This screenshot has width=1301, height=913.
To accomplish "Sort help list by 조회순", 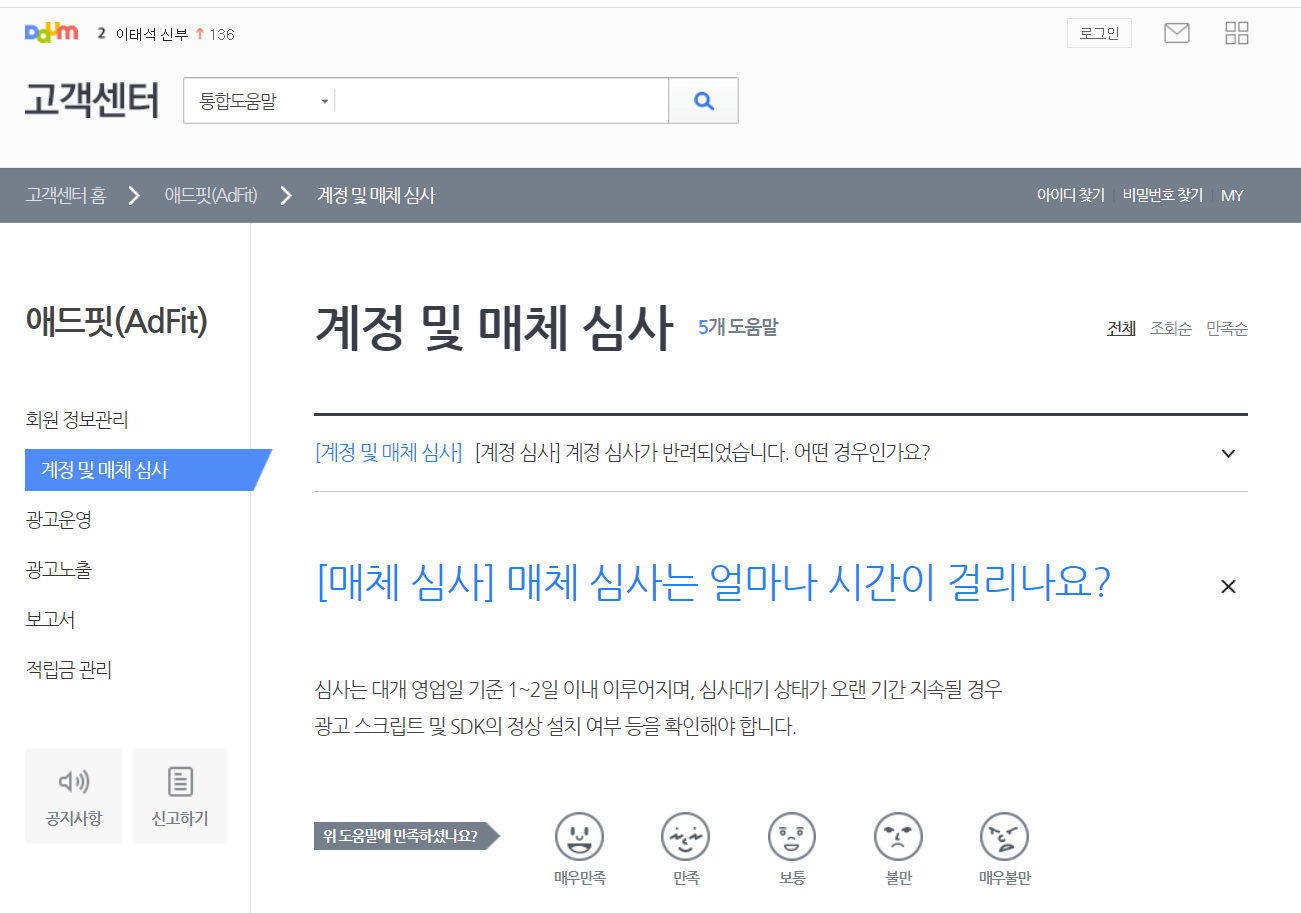I will point(1170,328).
